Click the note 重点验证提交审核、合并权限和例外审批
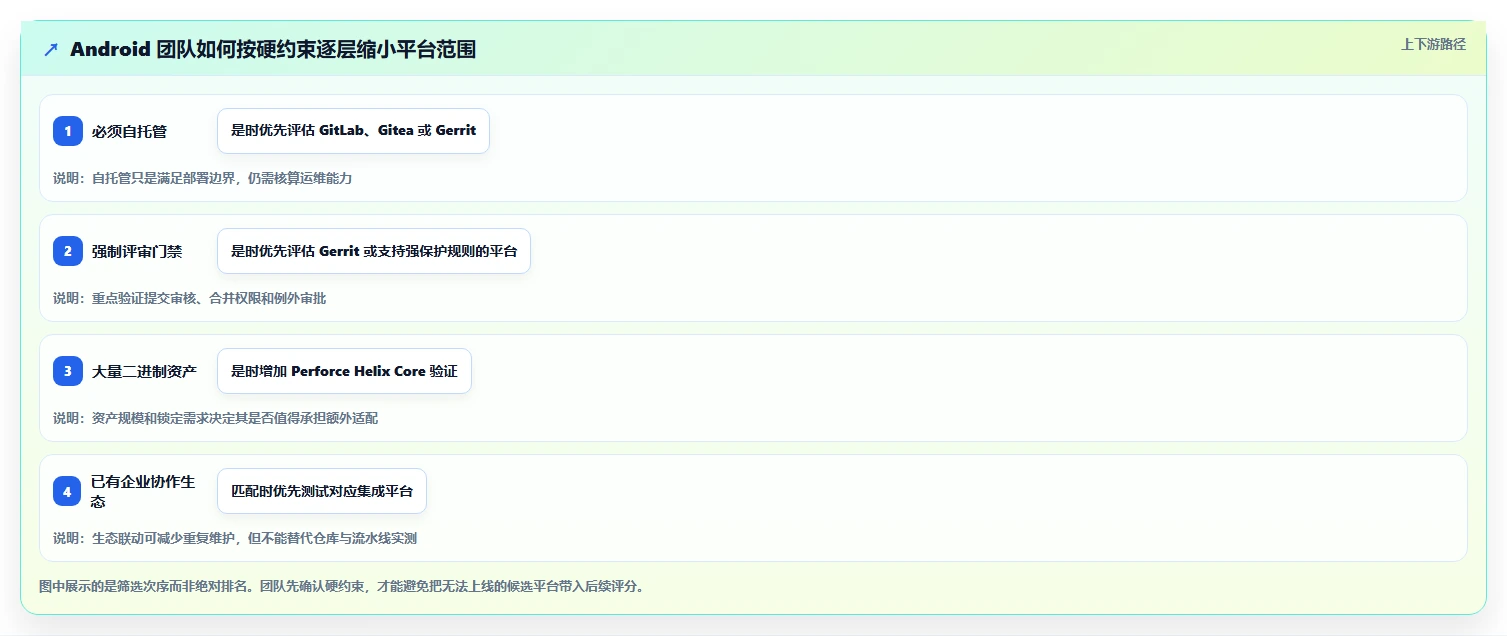This screenshot has height=636, width=1507. 190,298
